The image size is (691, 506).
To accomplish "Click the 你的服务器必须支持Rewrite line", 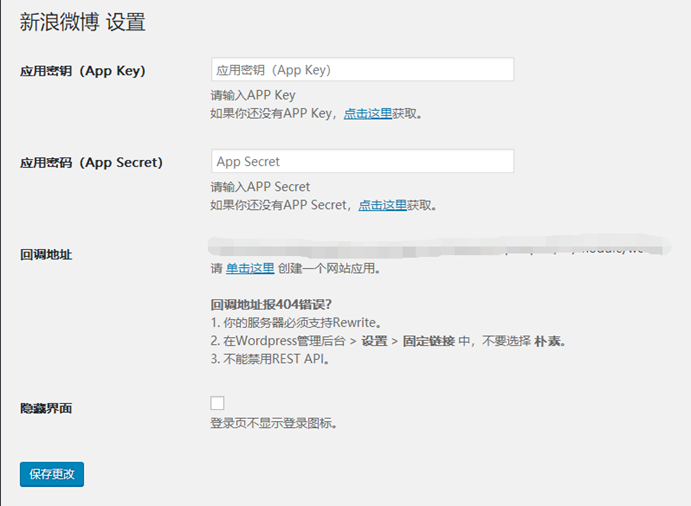I will 296,323.
